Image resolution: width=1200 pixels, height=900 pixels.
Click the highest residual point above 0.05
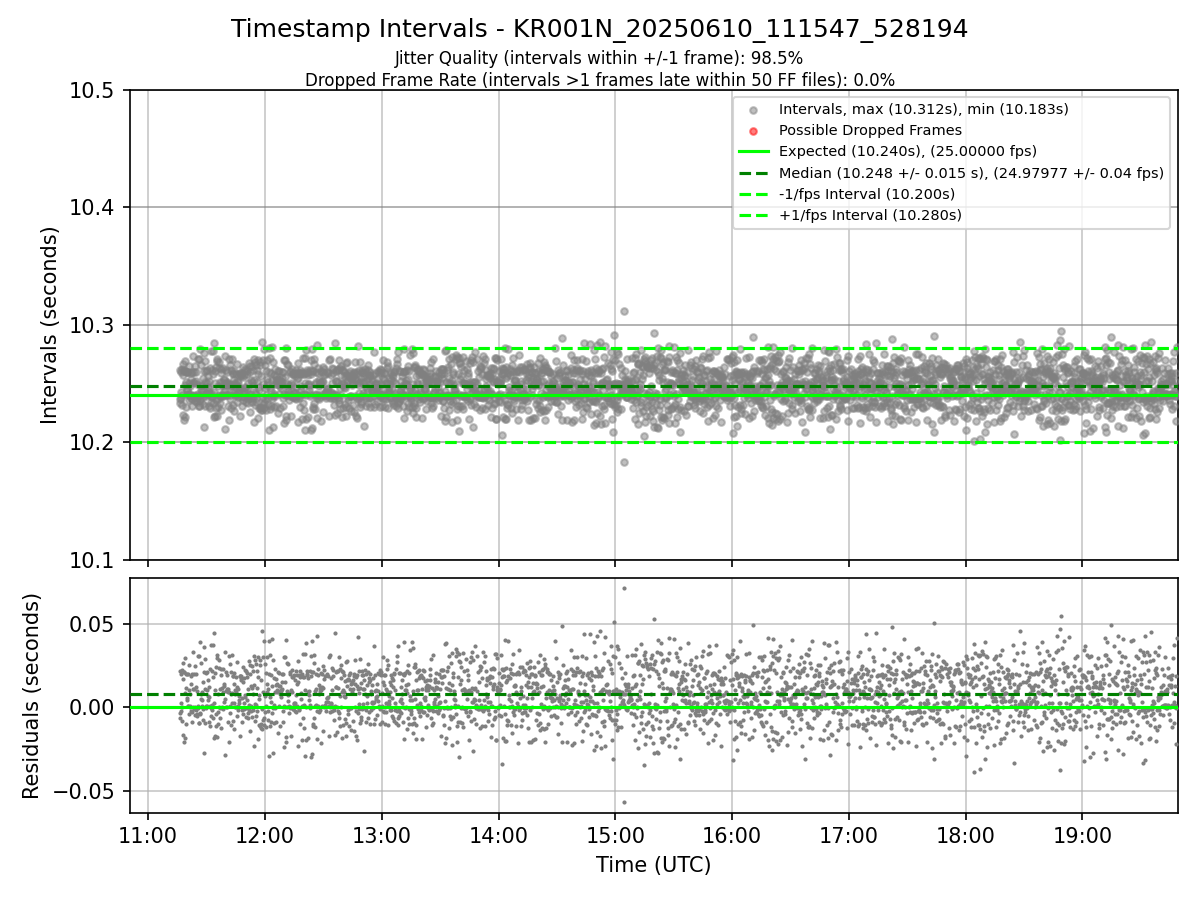tap(624, 588)
